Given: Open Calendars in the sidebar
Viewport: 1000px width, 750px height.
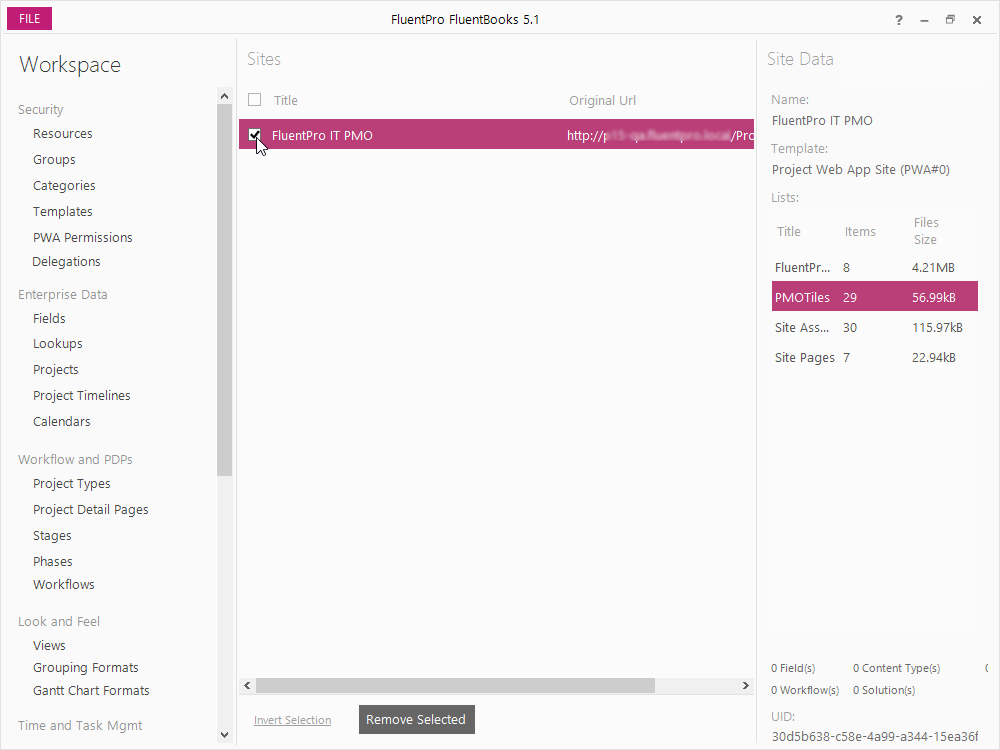Looking at the screenshot, I should coord(62,422).
